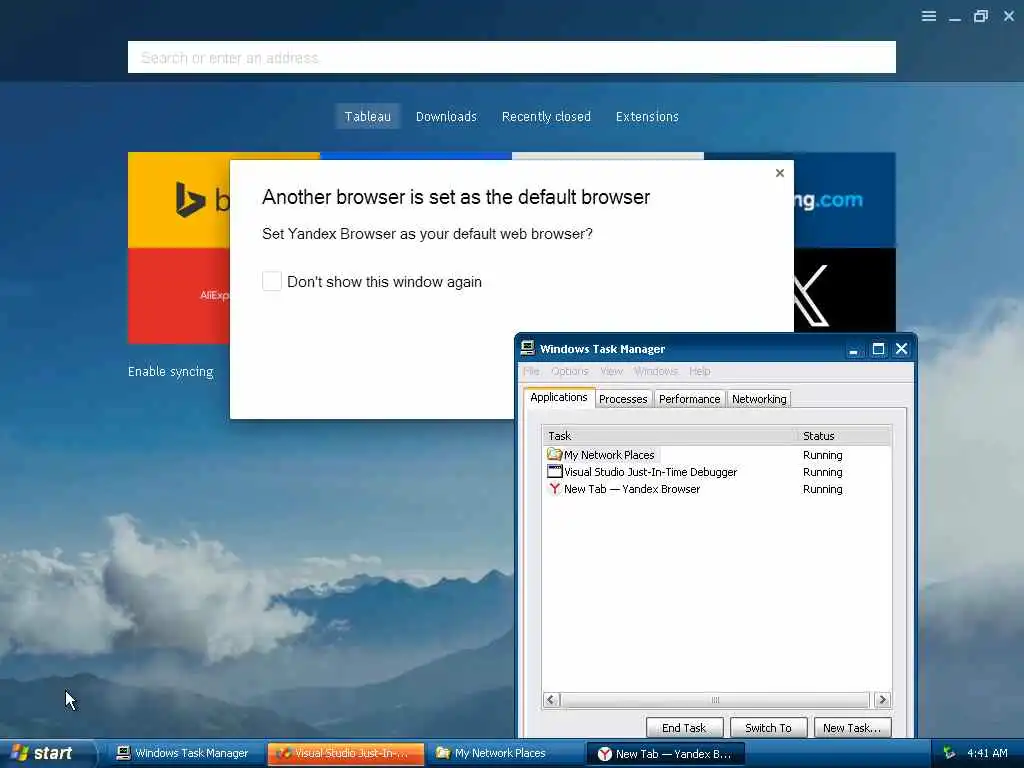Click left arrow of horizontal scrollbar
The height and width of the screenshot is (768, 1024).
pos(551,699)
